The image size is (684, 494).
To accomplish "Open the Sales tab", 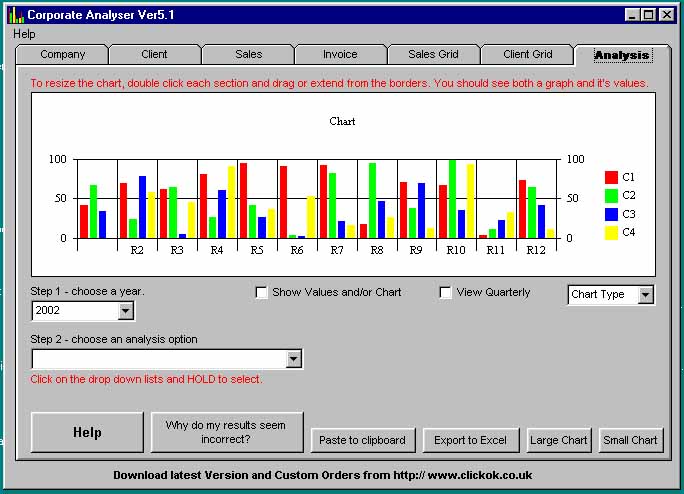I will [249, 55].
